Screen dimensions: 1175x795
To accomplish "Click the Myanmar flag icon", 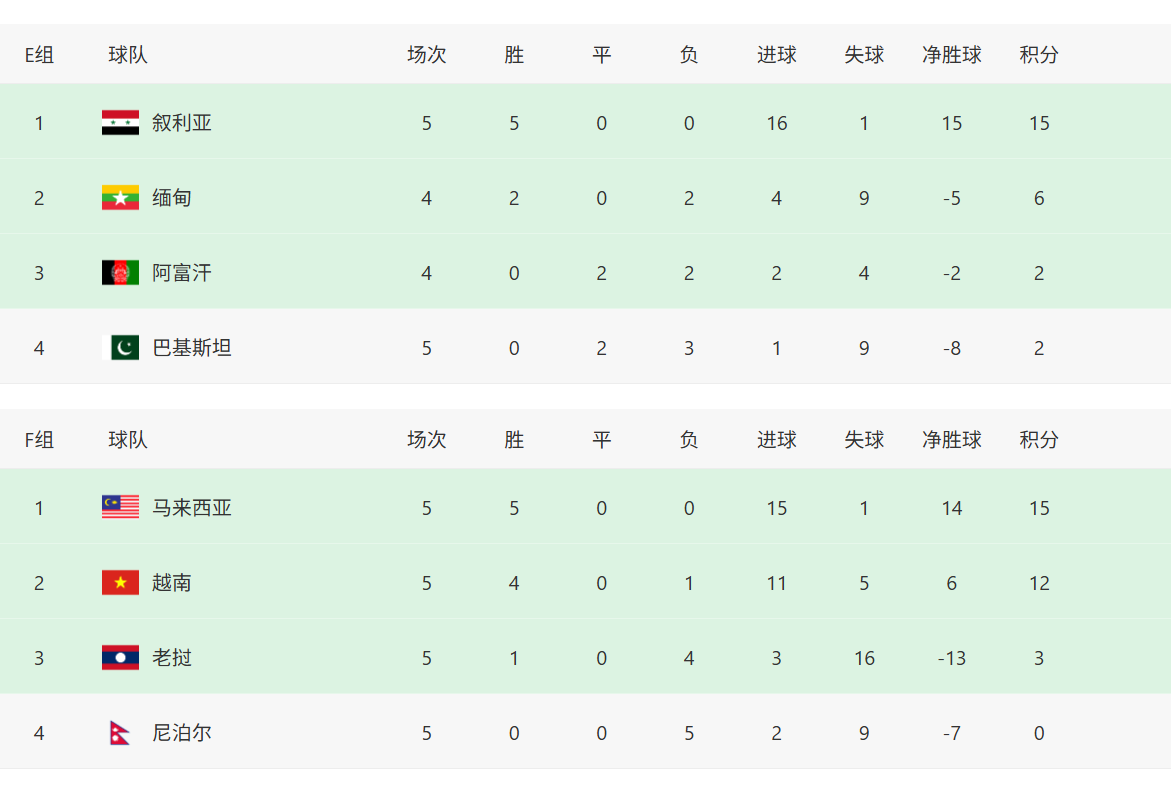I will pos(120,198).
